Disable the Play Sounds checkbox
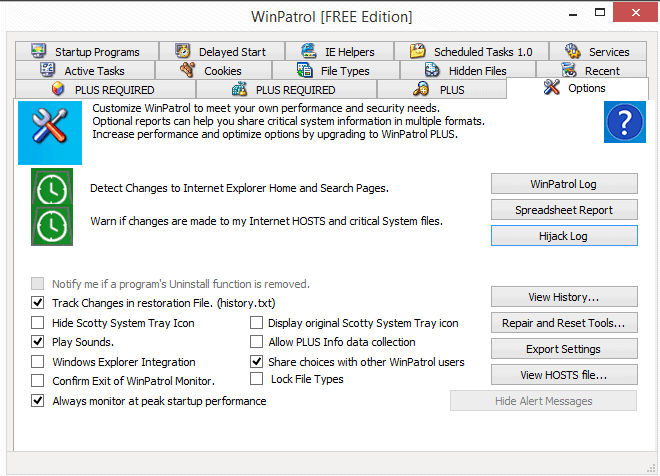Viewport: 660px width, 476px height. [x=38, y=342]
